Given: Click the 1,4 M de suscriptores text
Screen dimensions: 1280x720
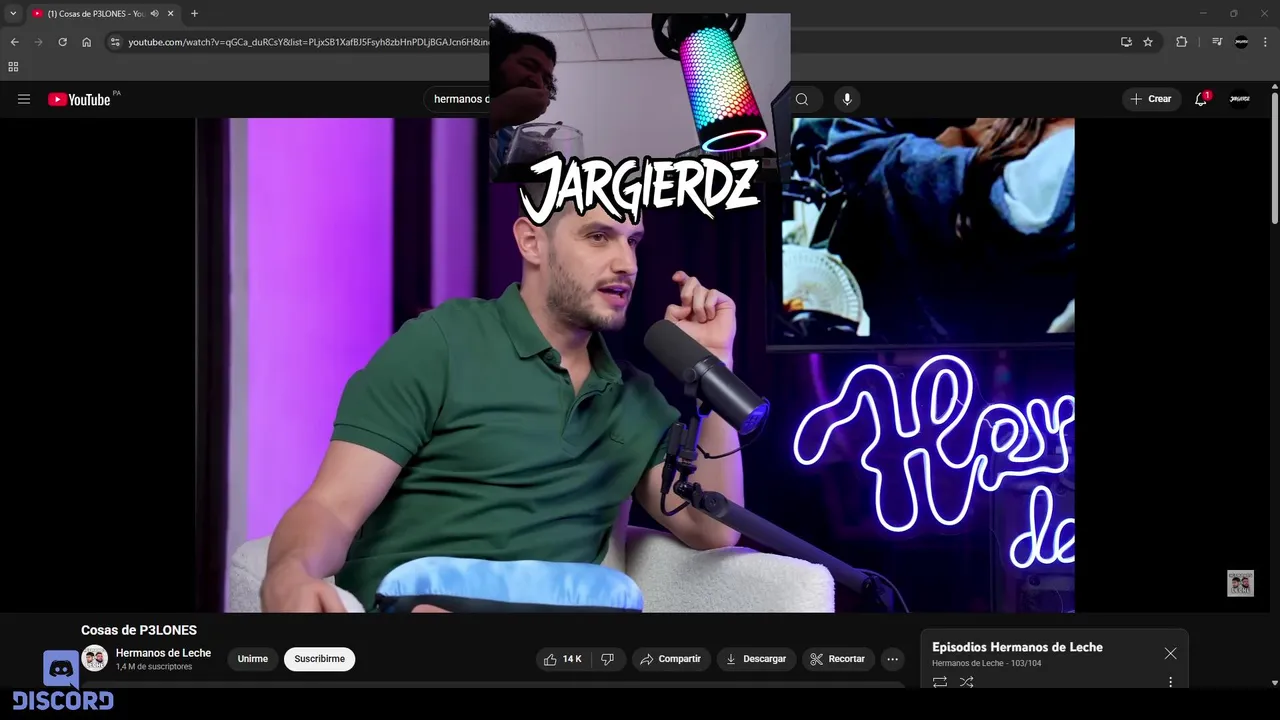Looking at the screenshot, I should pyautogui.click(x=154, y=667).
